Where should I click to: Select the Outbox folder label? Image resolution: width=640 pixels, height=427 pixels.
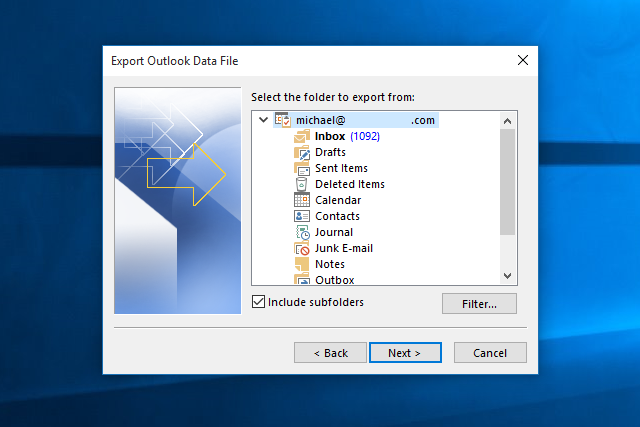coord(334,280)
